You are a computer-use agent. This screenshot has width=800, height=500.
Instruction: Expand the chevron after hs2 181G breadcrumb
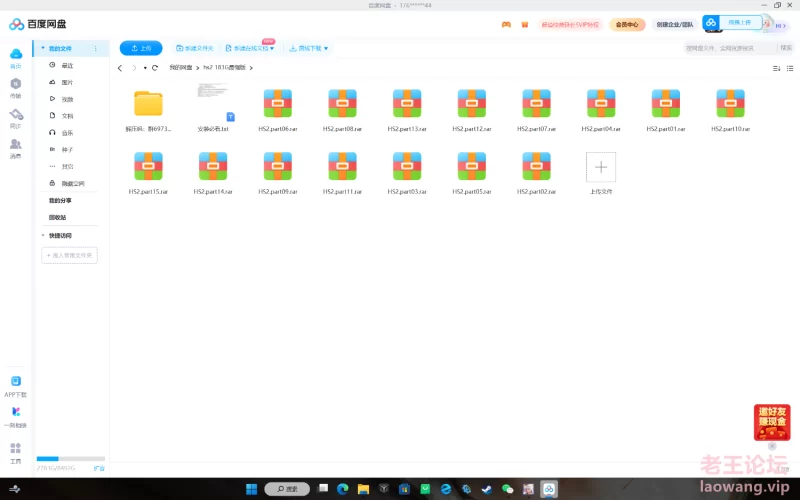tap(251, 68)
